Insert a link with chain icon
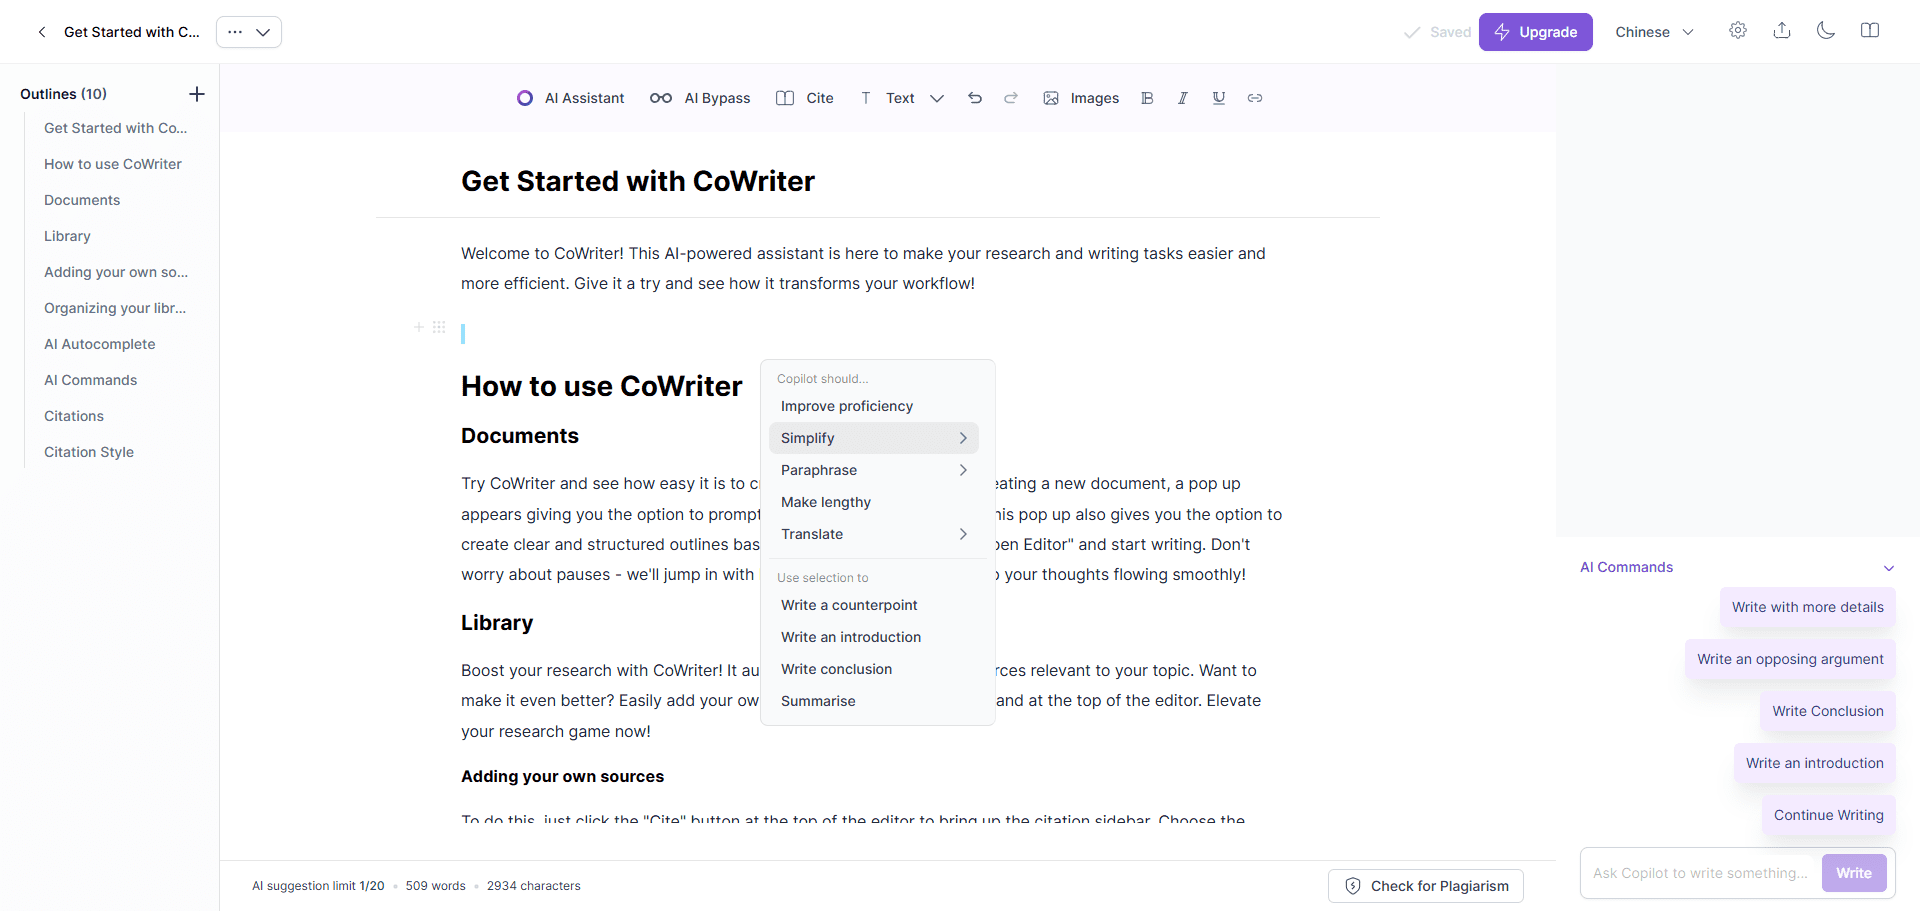This screenshot has height=911, width=1920. pyautogui.click(x=1255, y=98)
